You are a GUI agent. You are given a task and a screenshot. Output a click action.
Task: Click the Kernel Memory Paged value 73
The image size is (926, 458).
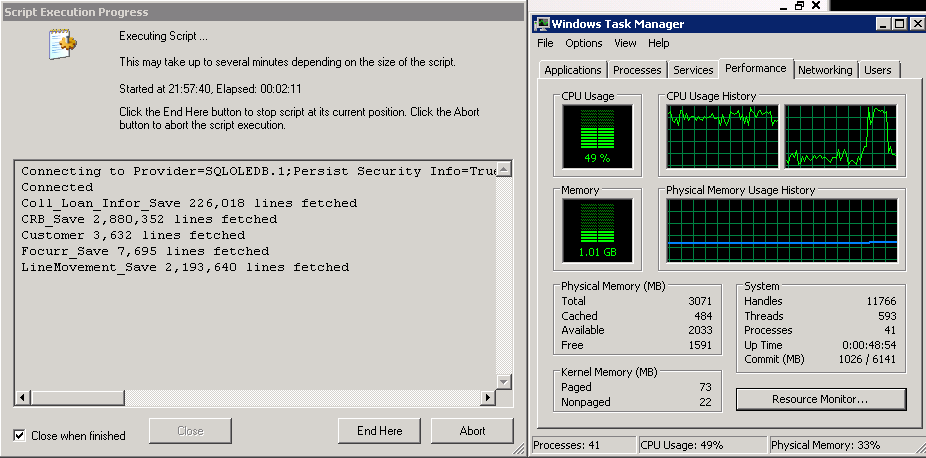pos(706,387)
